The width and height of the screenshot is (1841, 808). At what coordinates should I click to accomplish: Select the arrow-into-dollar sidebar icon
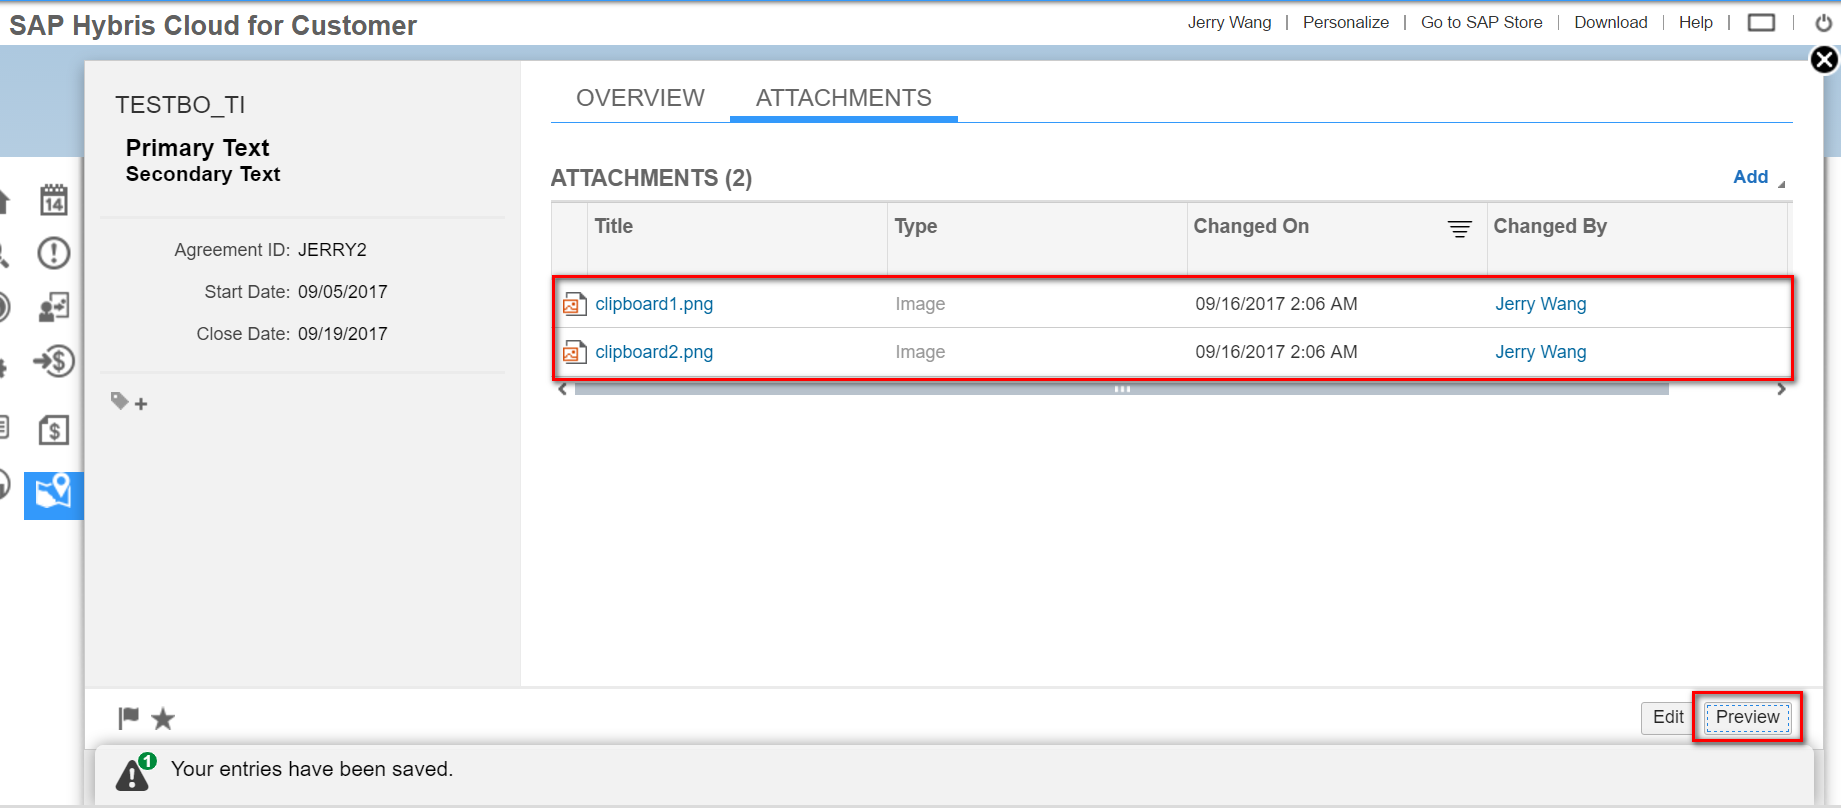[54, 361]
